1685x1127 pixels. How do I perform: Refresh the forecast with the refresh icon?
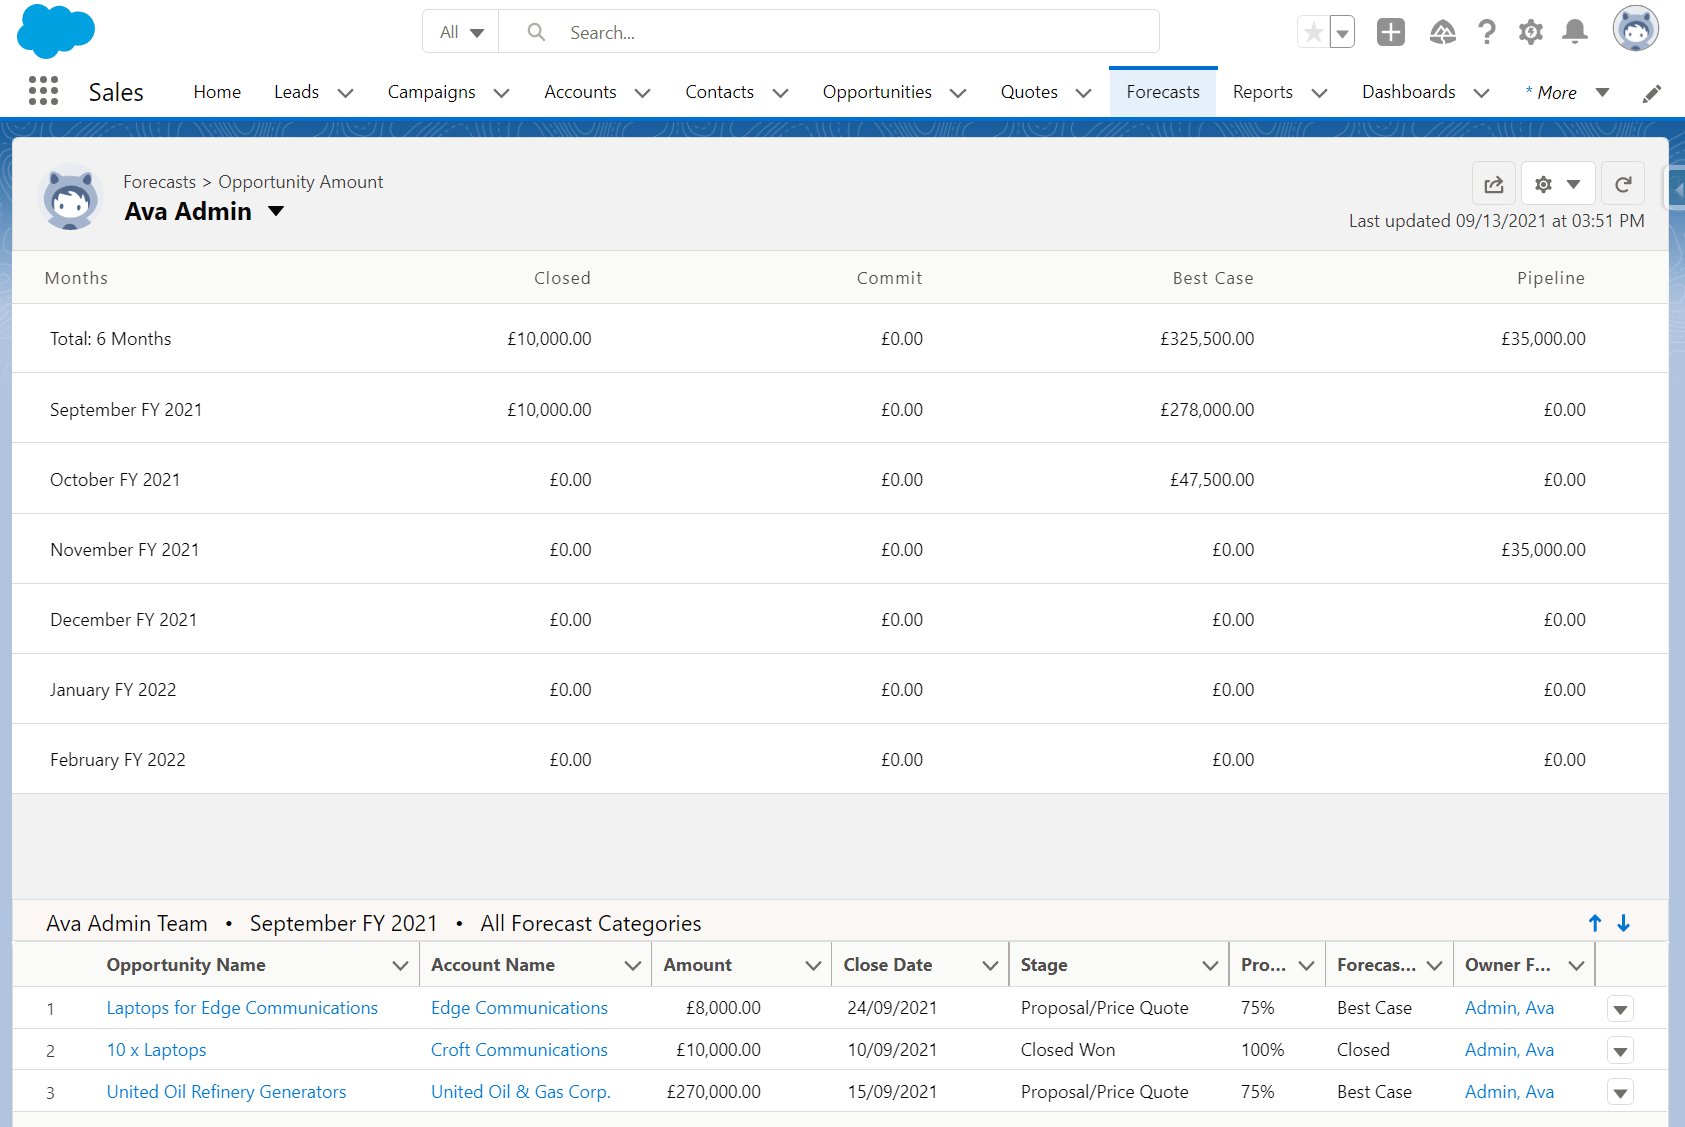click(x=1622, y=184)
